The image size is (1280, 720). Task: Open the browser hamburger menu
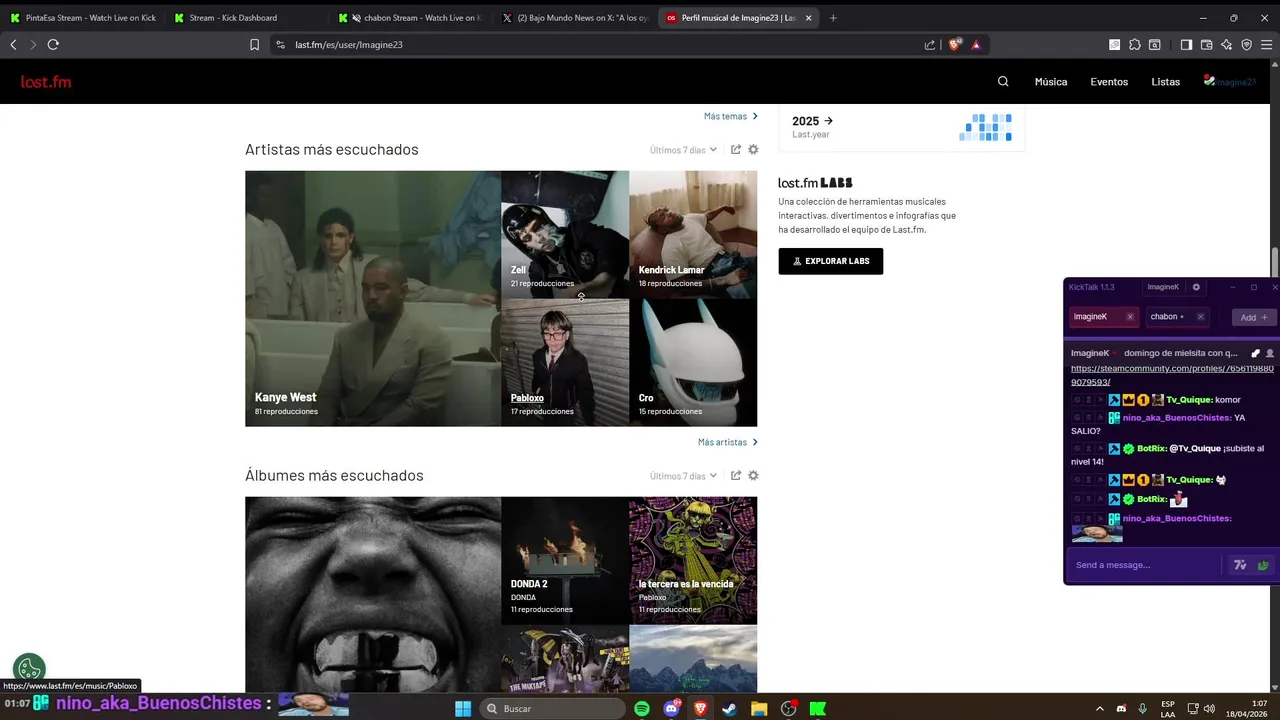(1267, 45)
